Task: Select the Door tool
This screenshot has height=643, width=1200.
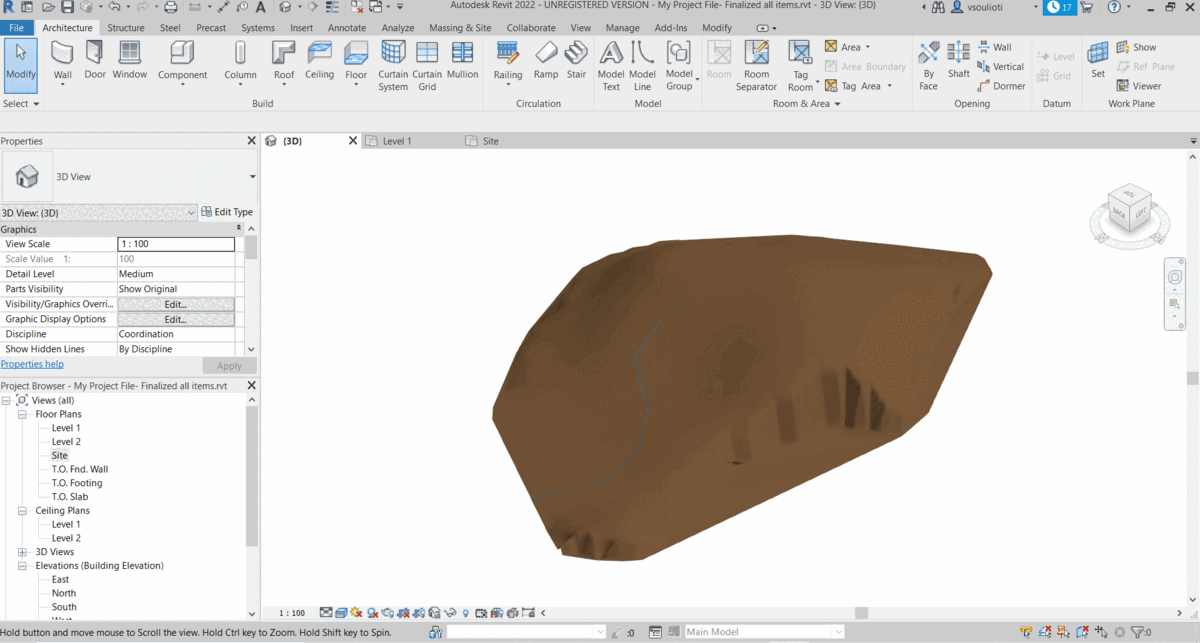Action: coord(95,60)
